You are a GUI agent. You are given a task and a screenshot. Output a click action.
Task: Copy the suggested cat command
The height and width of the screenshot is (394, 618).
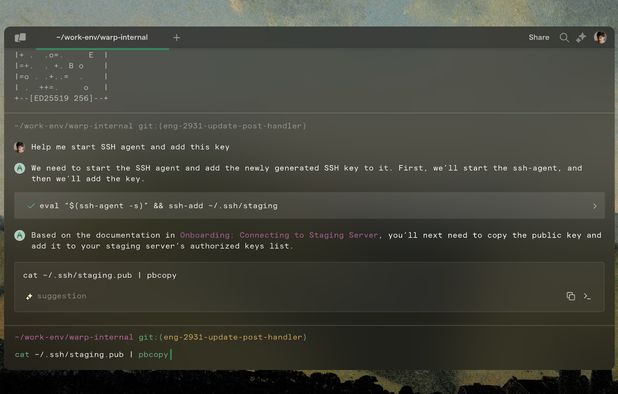(x=570, y=296)
